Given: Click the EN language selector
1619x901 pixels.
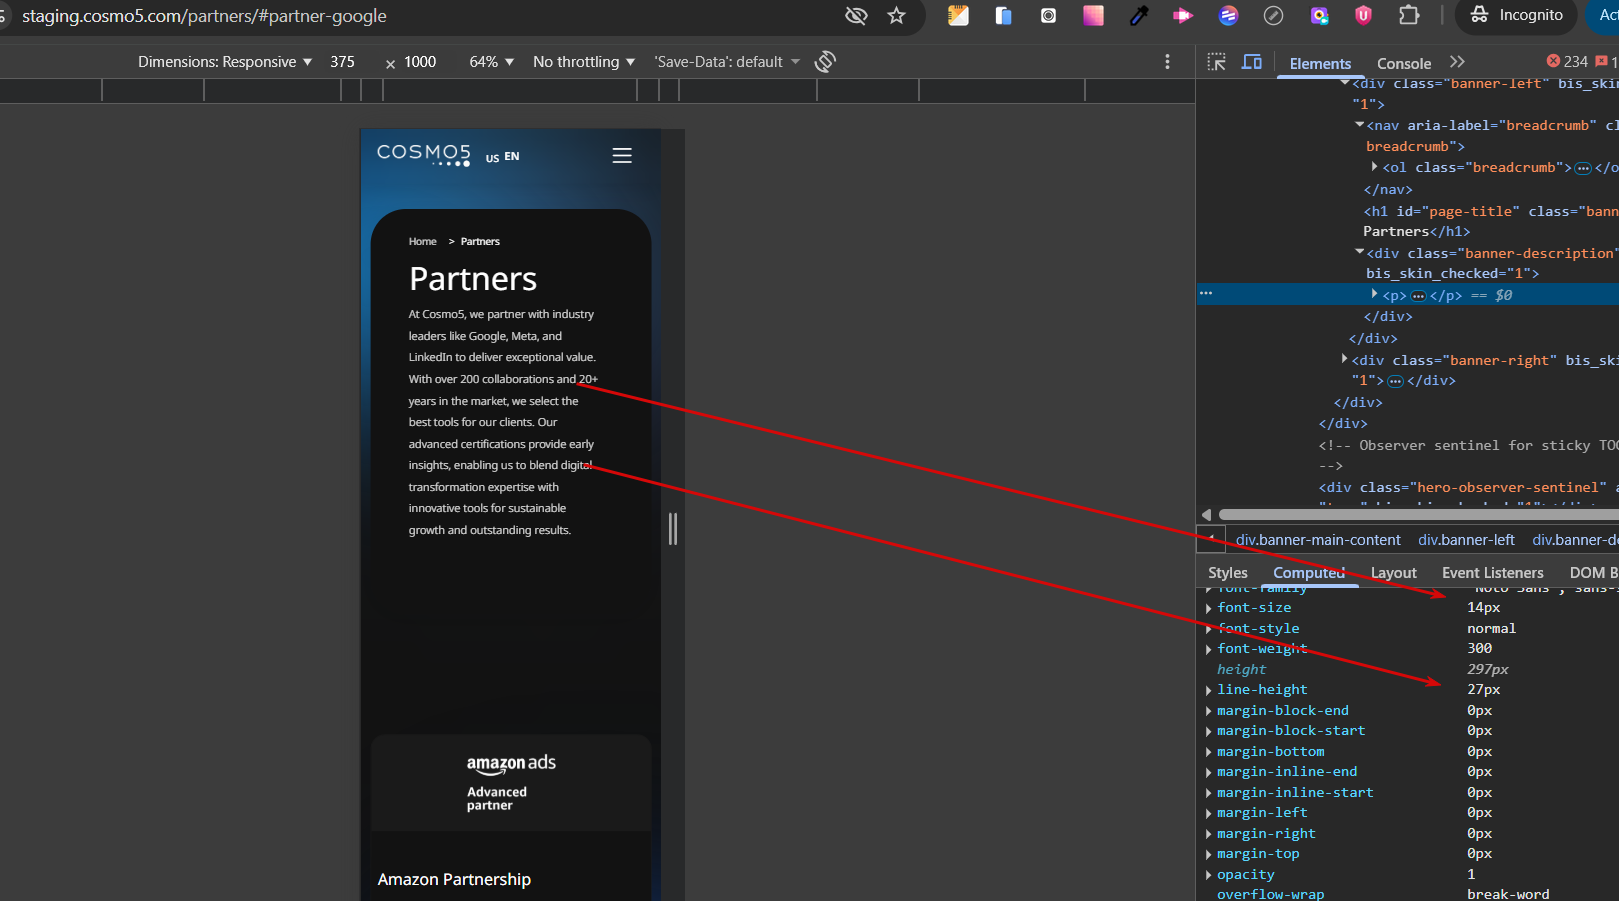Looking at the screenshot, I should [512, 157].
